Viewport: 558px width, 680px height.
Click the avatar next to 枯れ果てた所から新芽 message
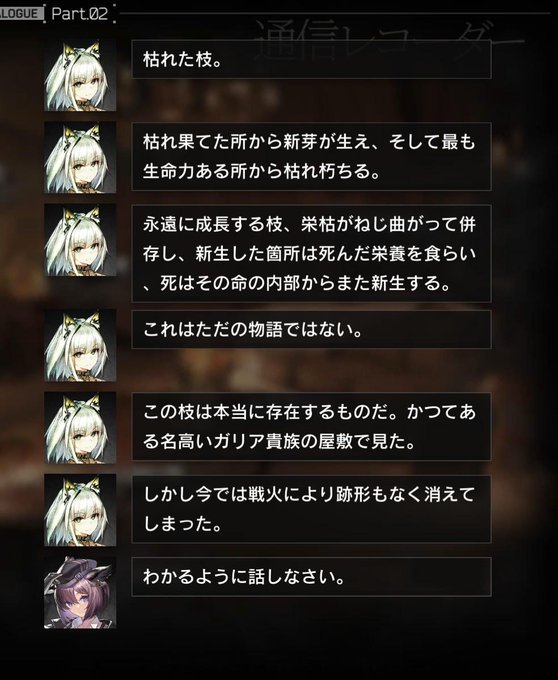click(80, 157)
